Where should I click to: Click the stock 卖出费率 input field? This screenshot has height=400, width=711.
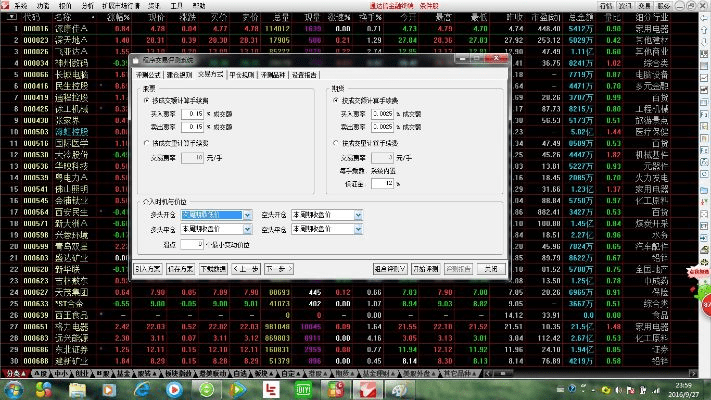(x=192, y=127)
